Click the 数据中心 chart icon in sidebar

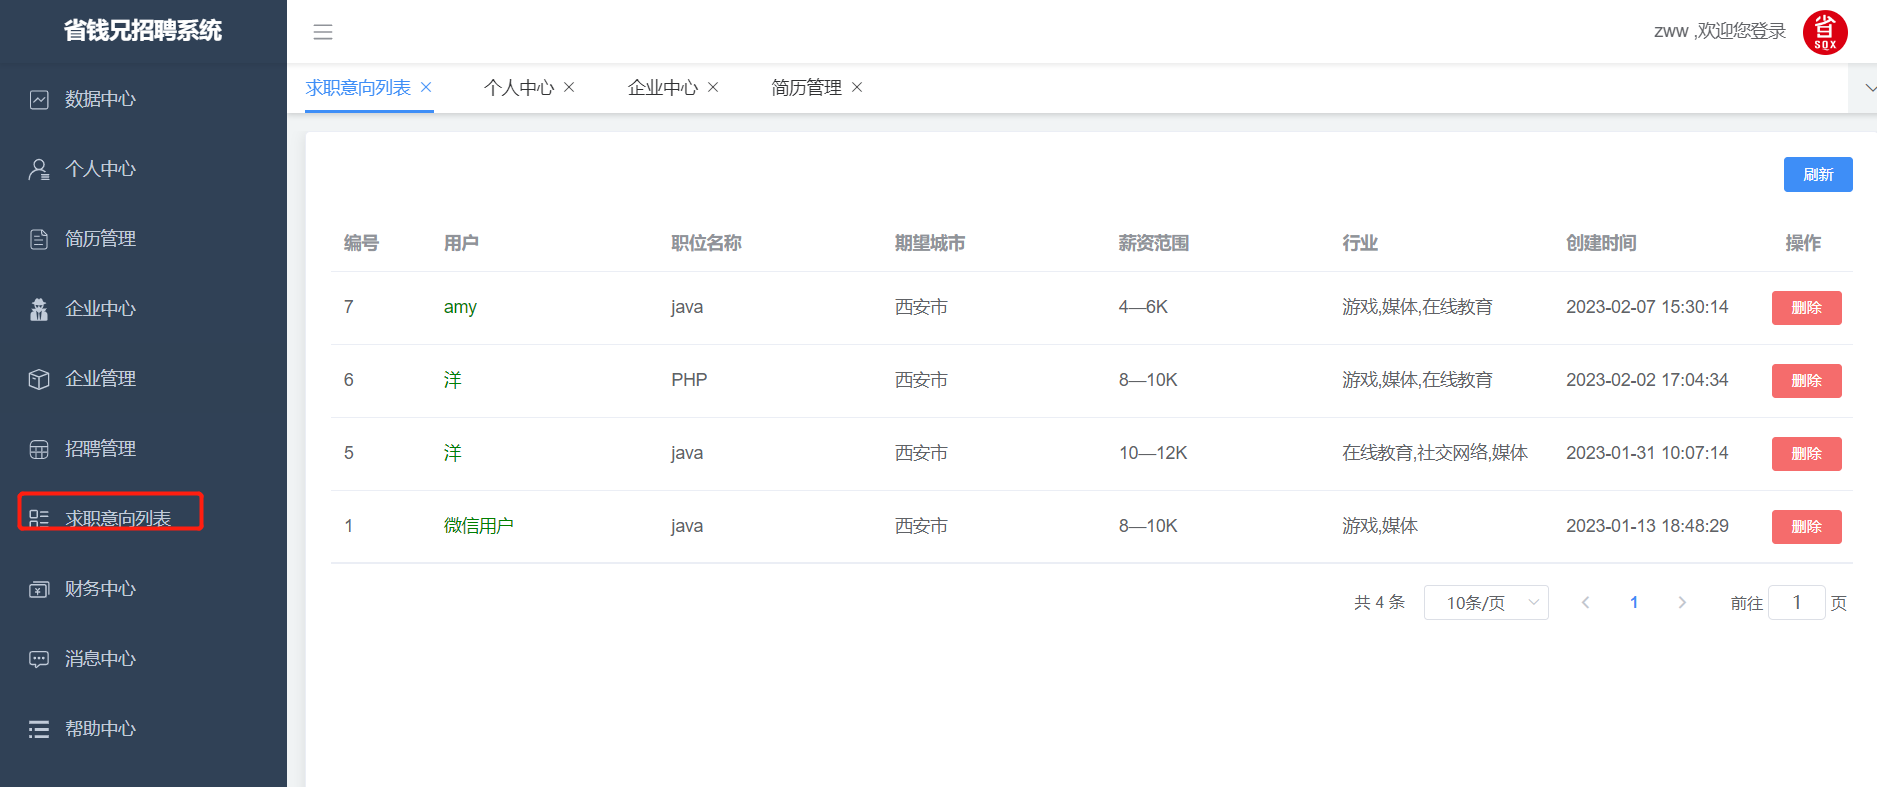(39, 100)
